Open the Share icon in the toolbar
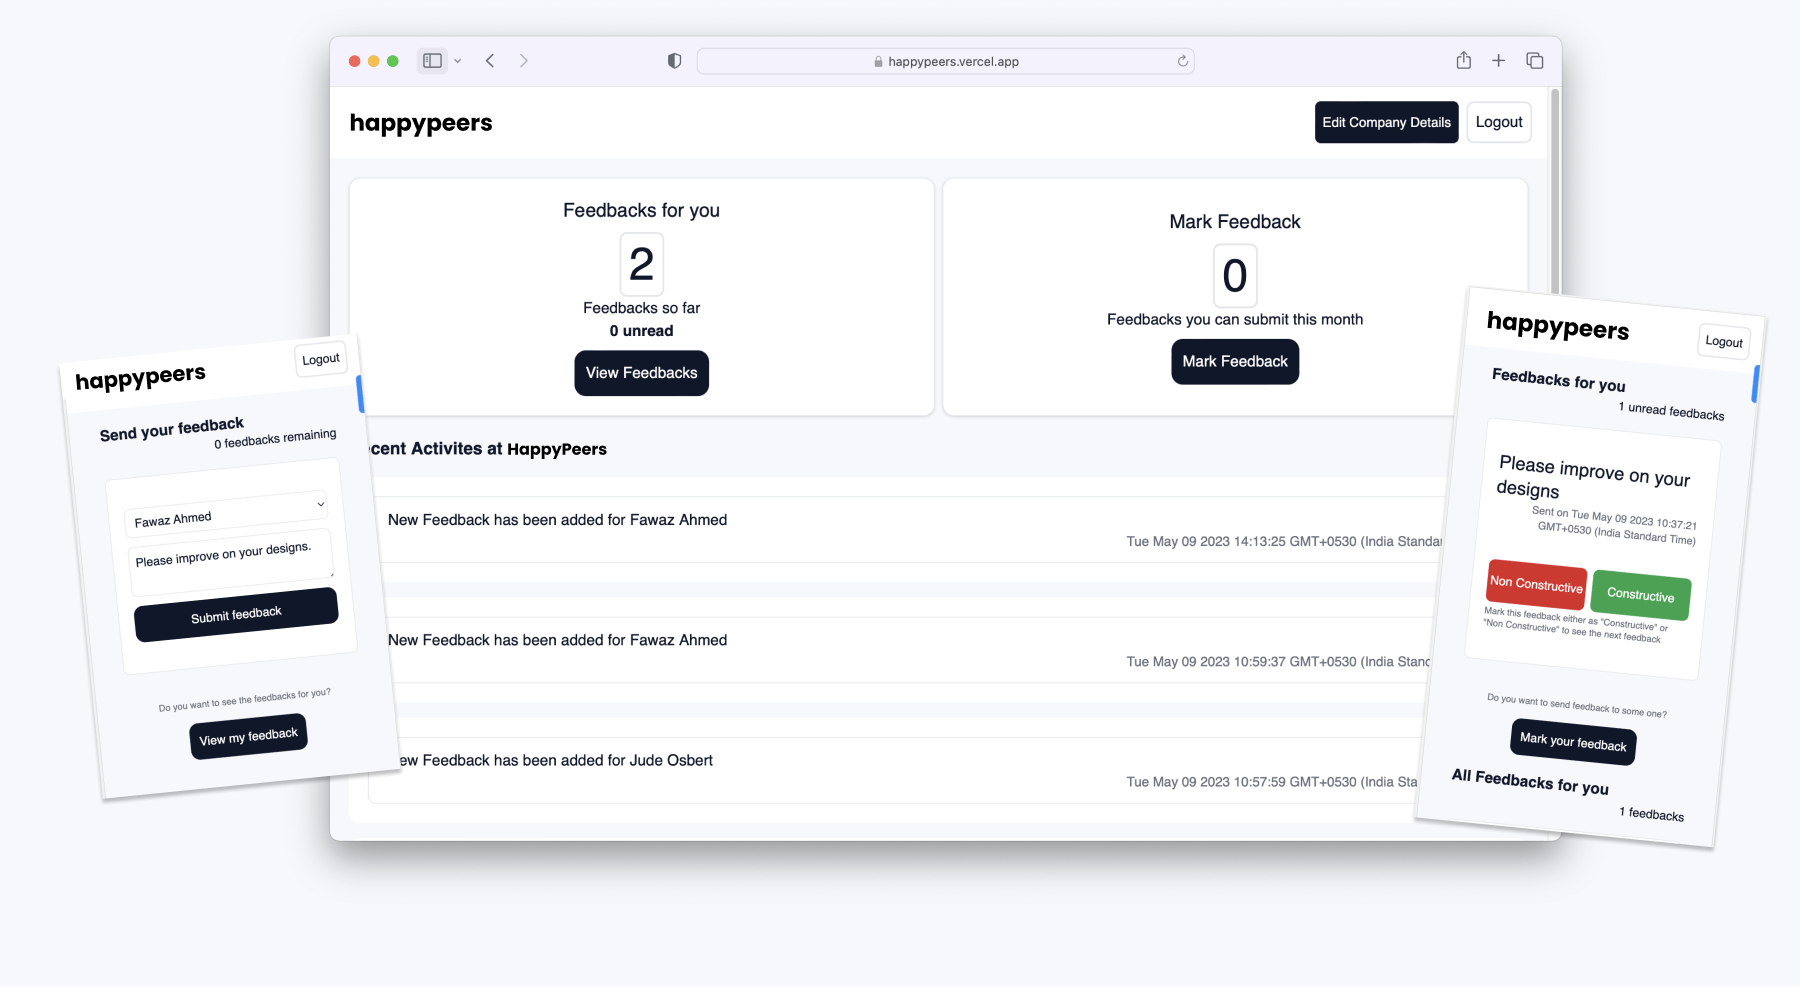1801x987 pixels. (x=1463, y=61)
